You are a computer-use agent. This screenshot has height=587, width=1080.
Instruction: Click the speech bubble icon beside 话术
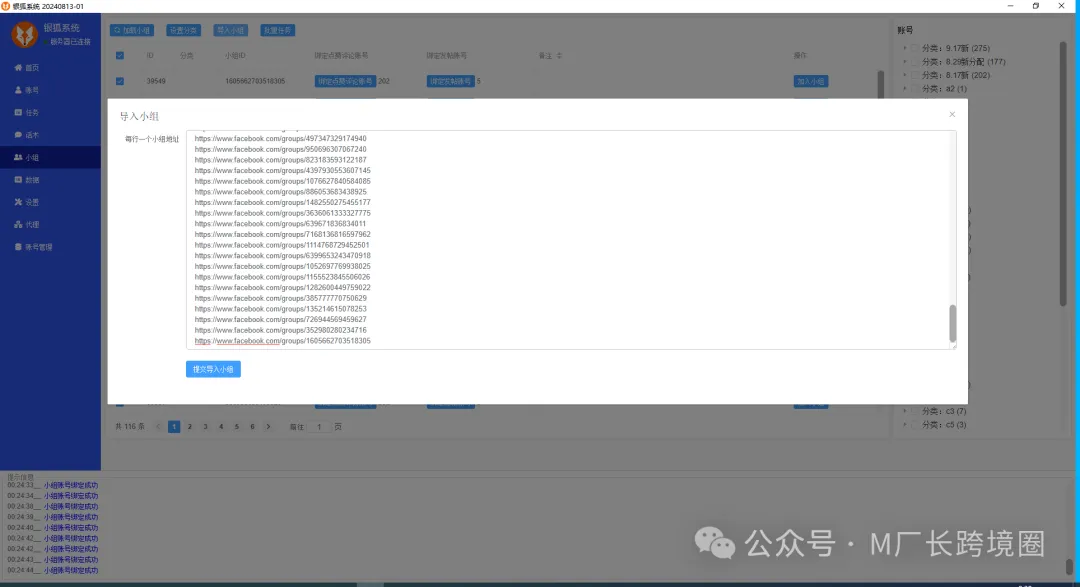click(x=18, y=135)
